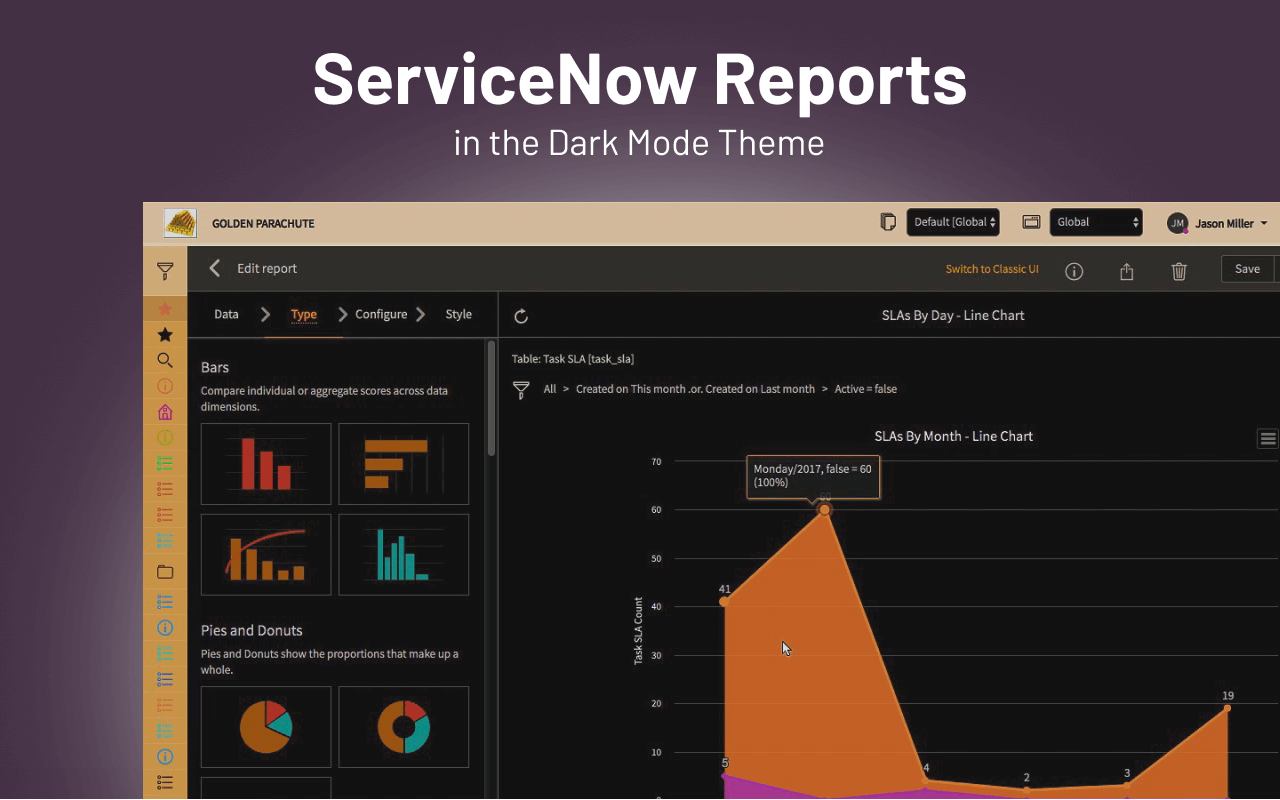Click the data point labeled 41
The image size is (1280, 800).
tap(724, 601)
